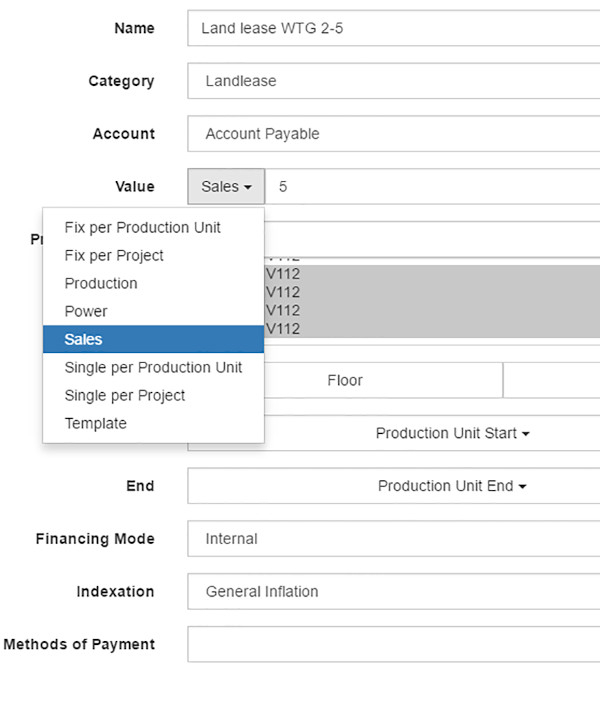Select Power in the dropdown list

point(86,311)
